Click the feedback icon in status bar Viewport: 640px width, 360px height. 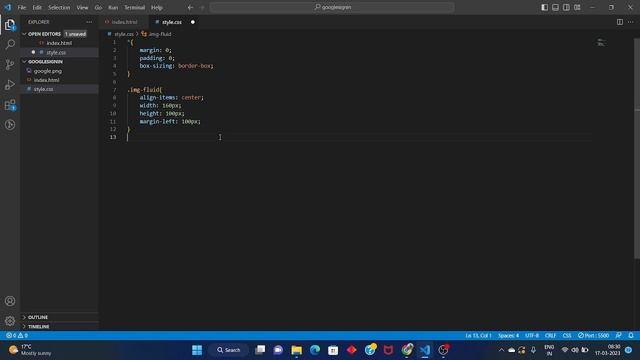point(619,336)
